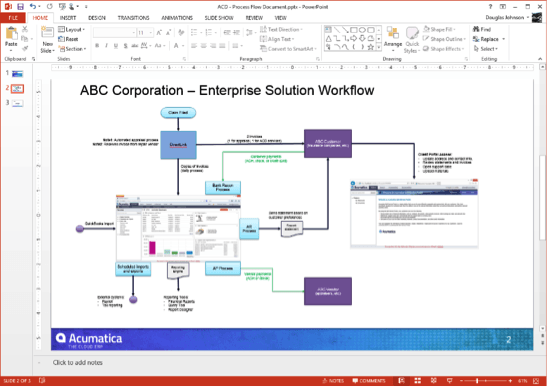Click the Undo arrow in the title bar
547x387 pixels.
tap(33, 6)
